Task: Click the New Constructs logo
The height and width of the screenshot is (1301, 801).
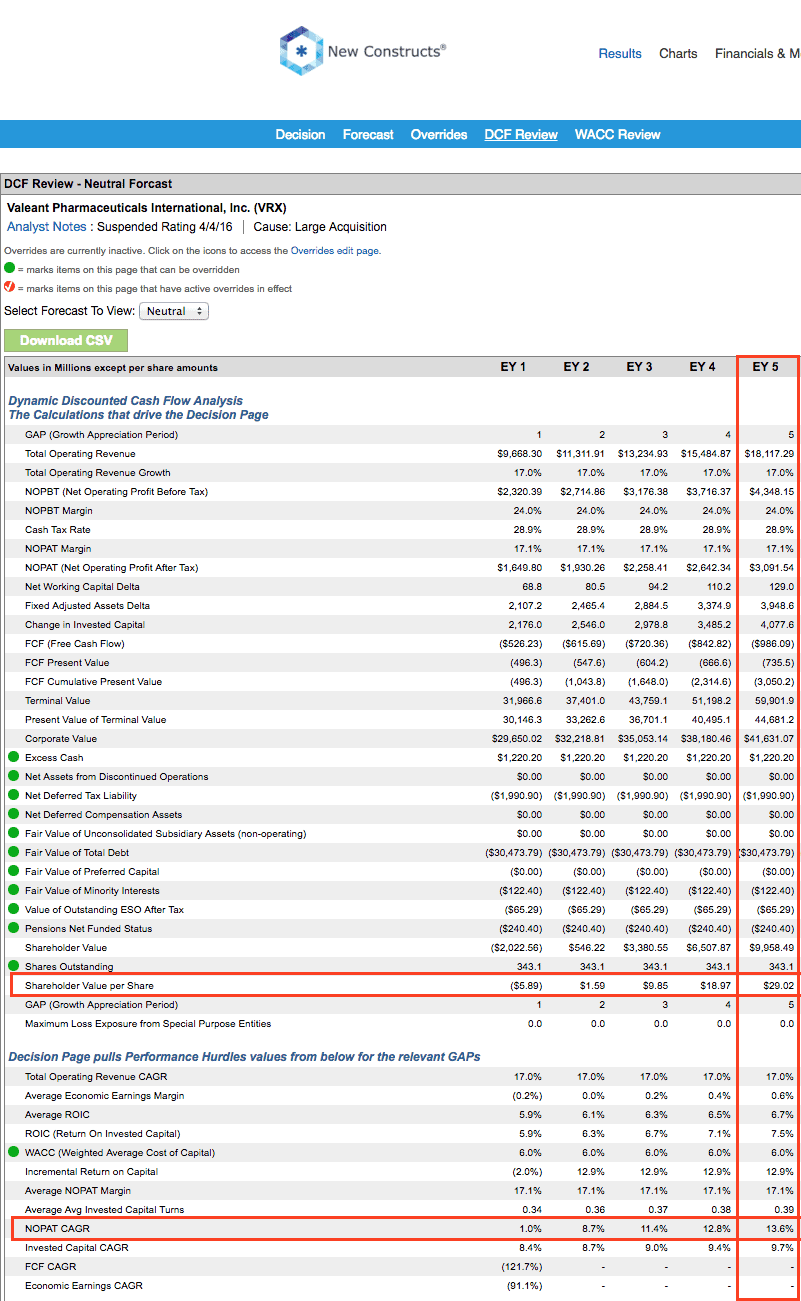Action: click(362, 50)
